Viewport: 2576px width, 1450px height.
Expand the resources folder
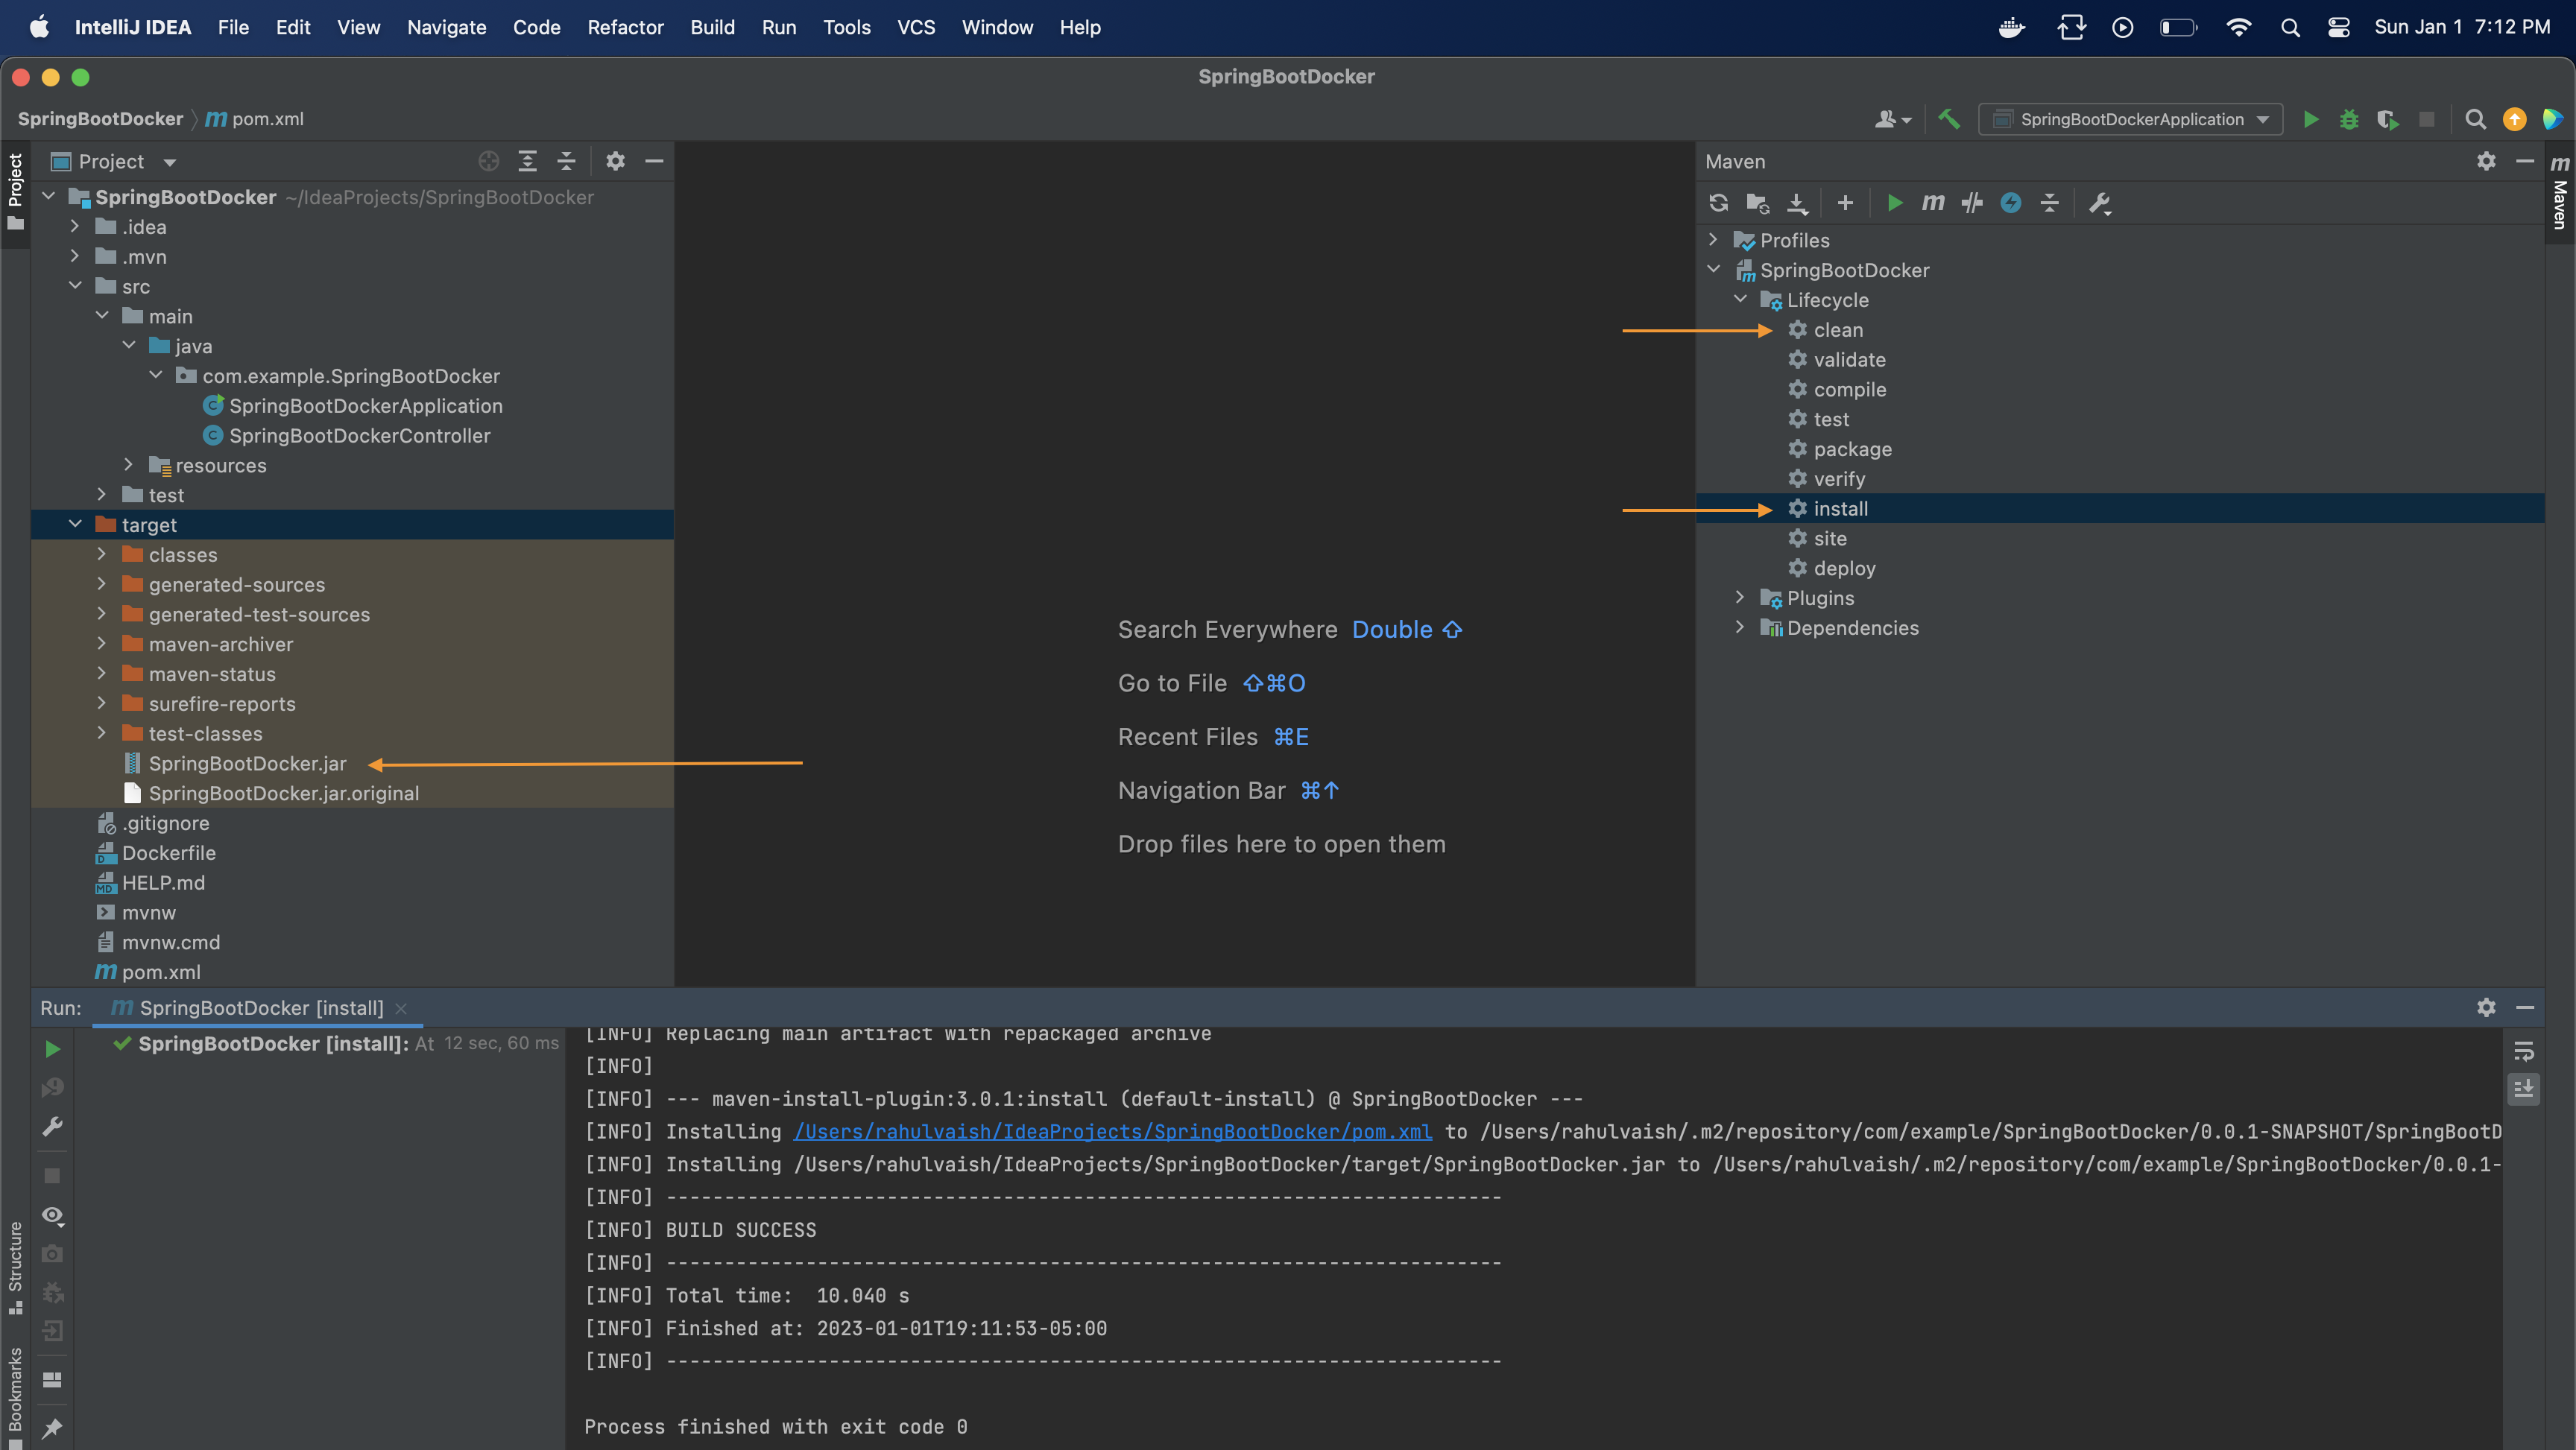(x=128, y=464)
